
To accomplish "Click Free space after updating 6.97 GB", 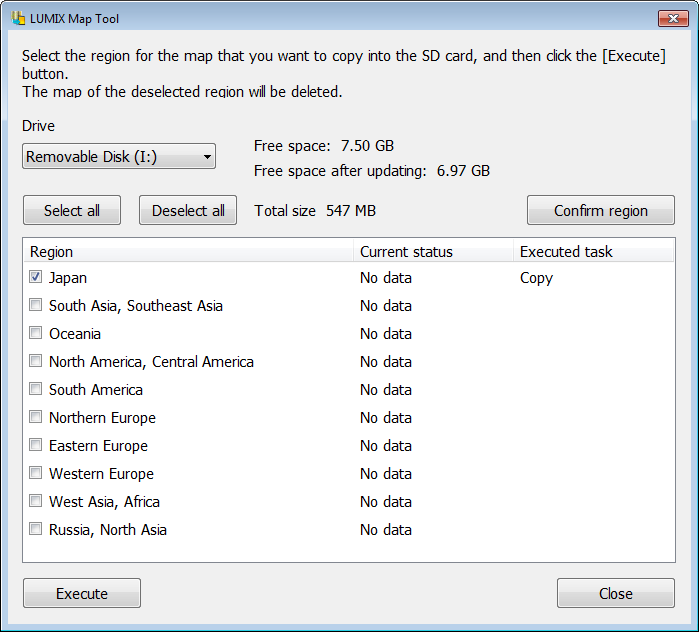I will (x=372, y=171).
